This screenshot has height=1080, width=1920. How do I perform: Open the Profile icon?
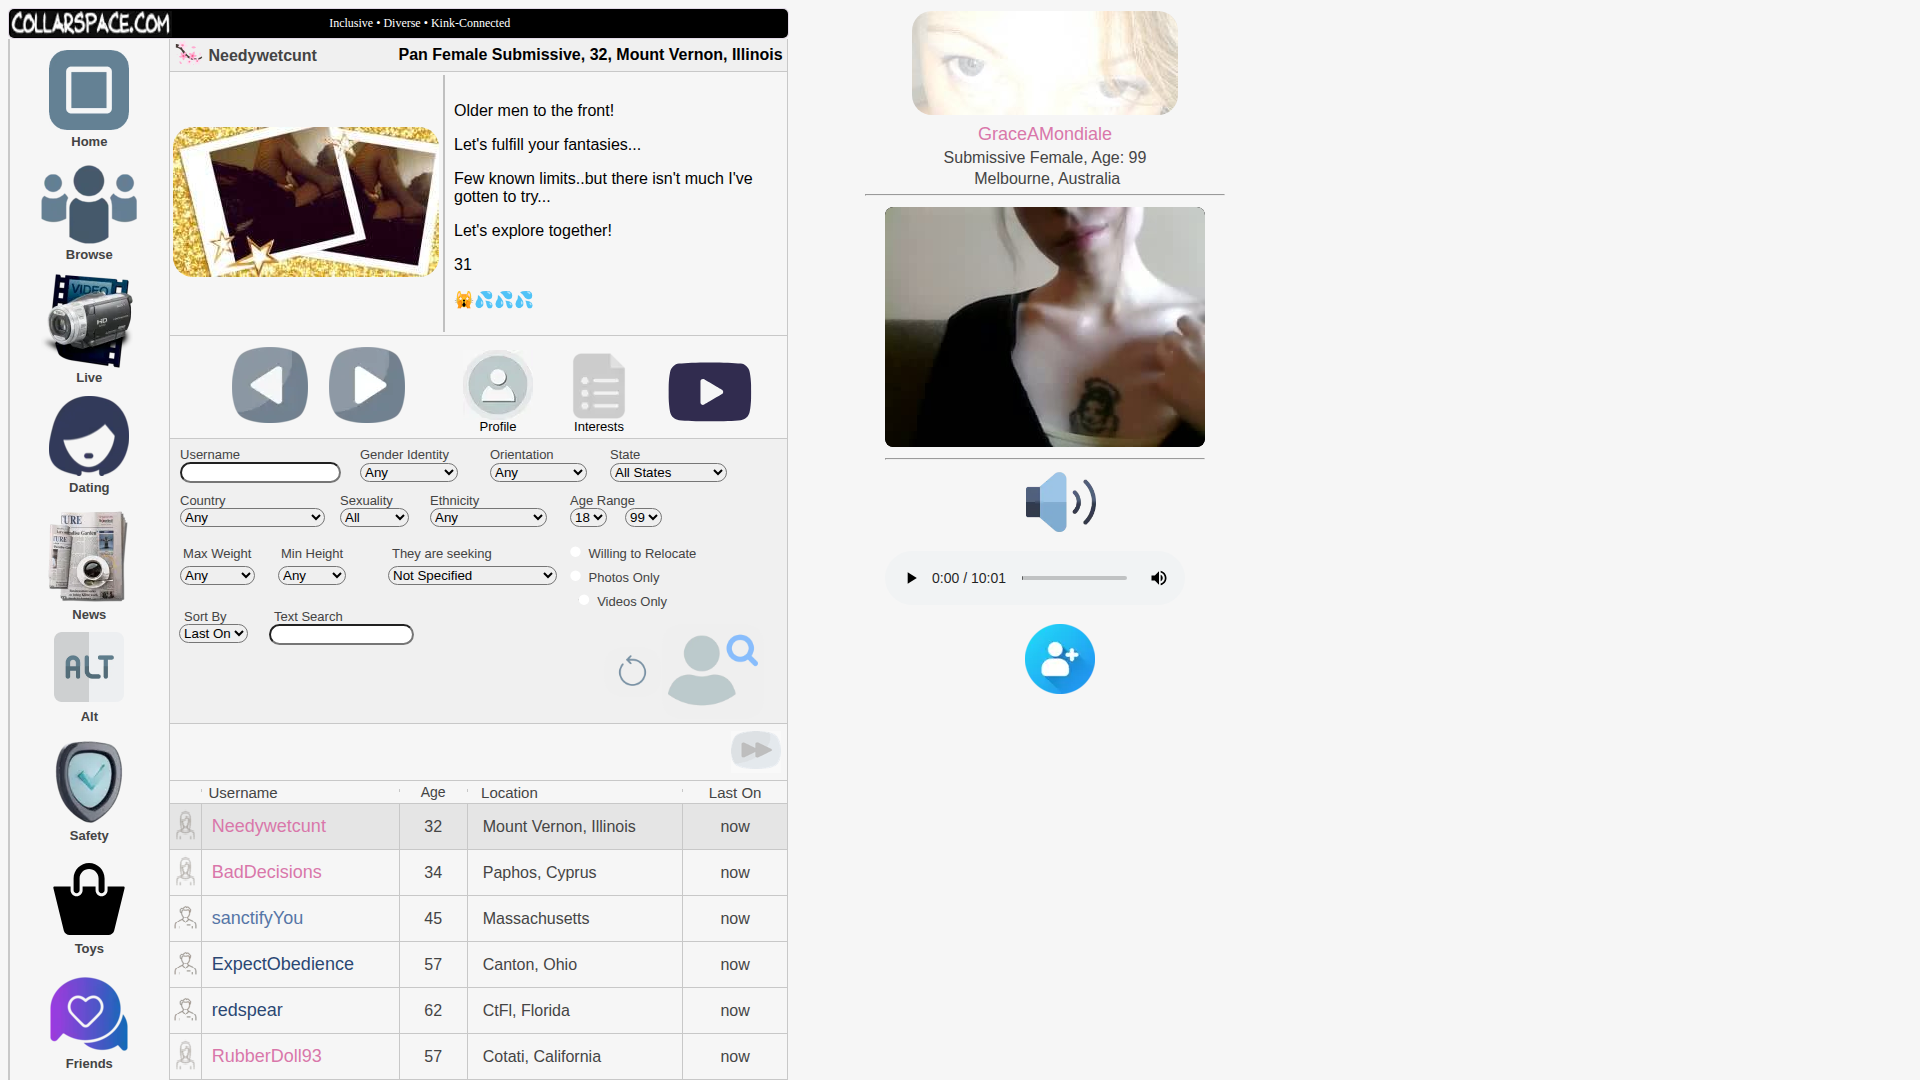[x=498, y=385]
